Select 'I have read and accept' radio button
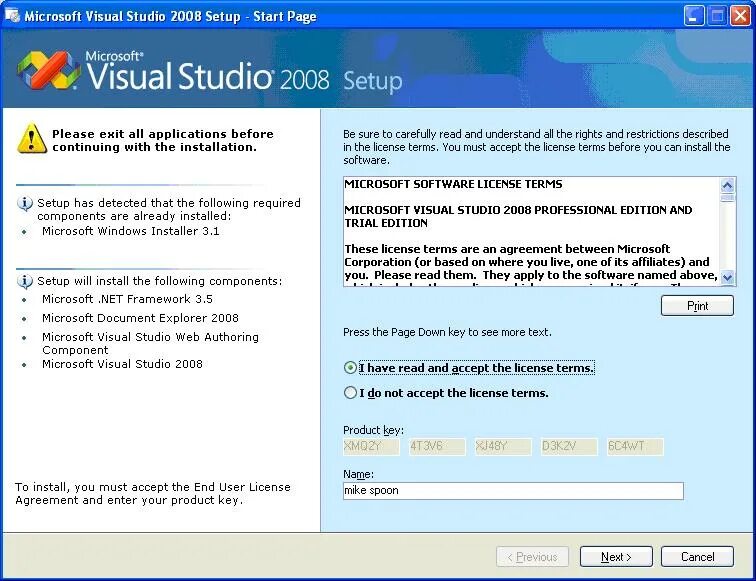 point(351,368)
